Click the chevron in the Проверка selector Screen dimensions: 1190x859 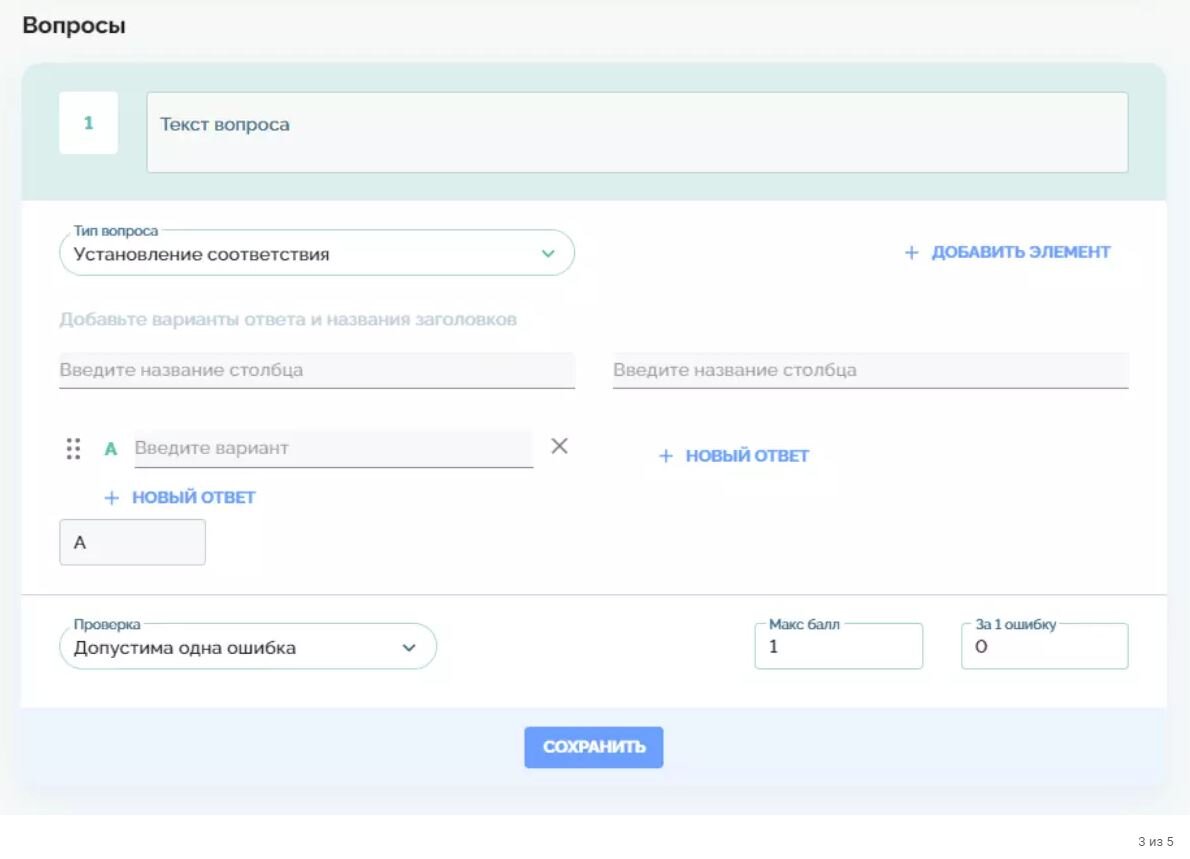point(409,646)
